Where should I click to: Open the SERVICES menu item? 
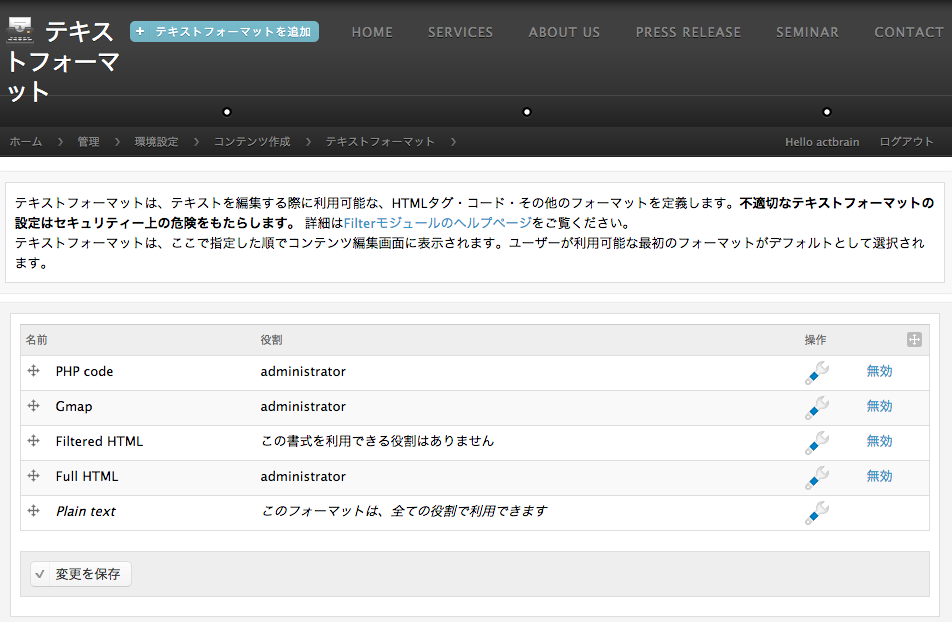click(x=460, y=32)
